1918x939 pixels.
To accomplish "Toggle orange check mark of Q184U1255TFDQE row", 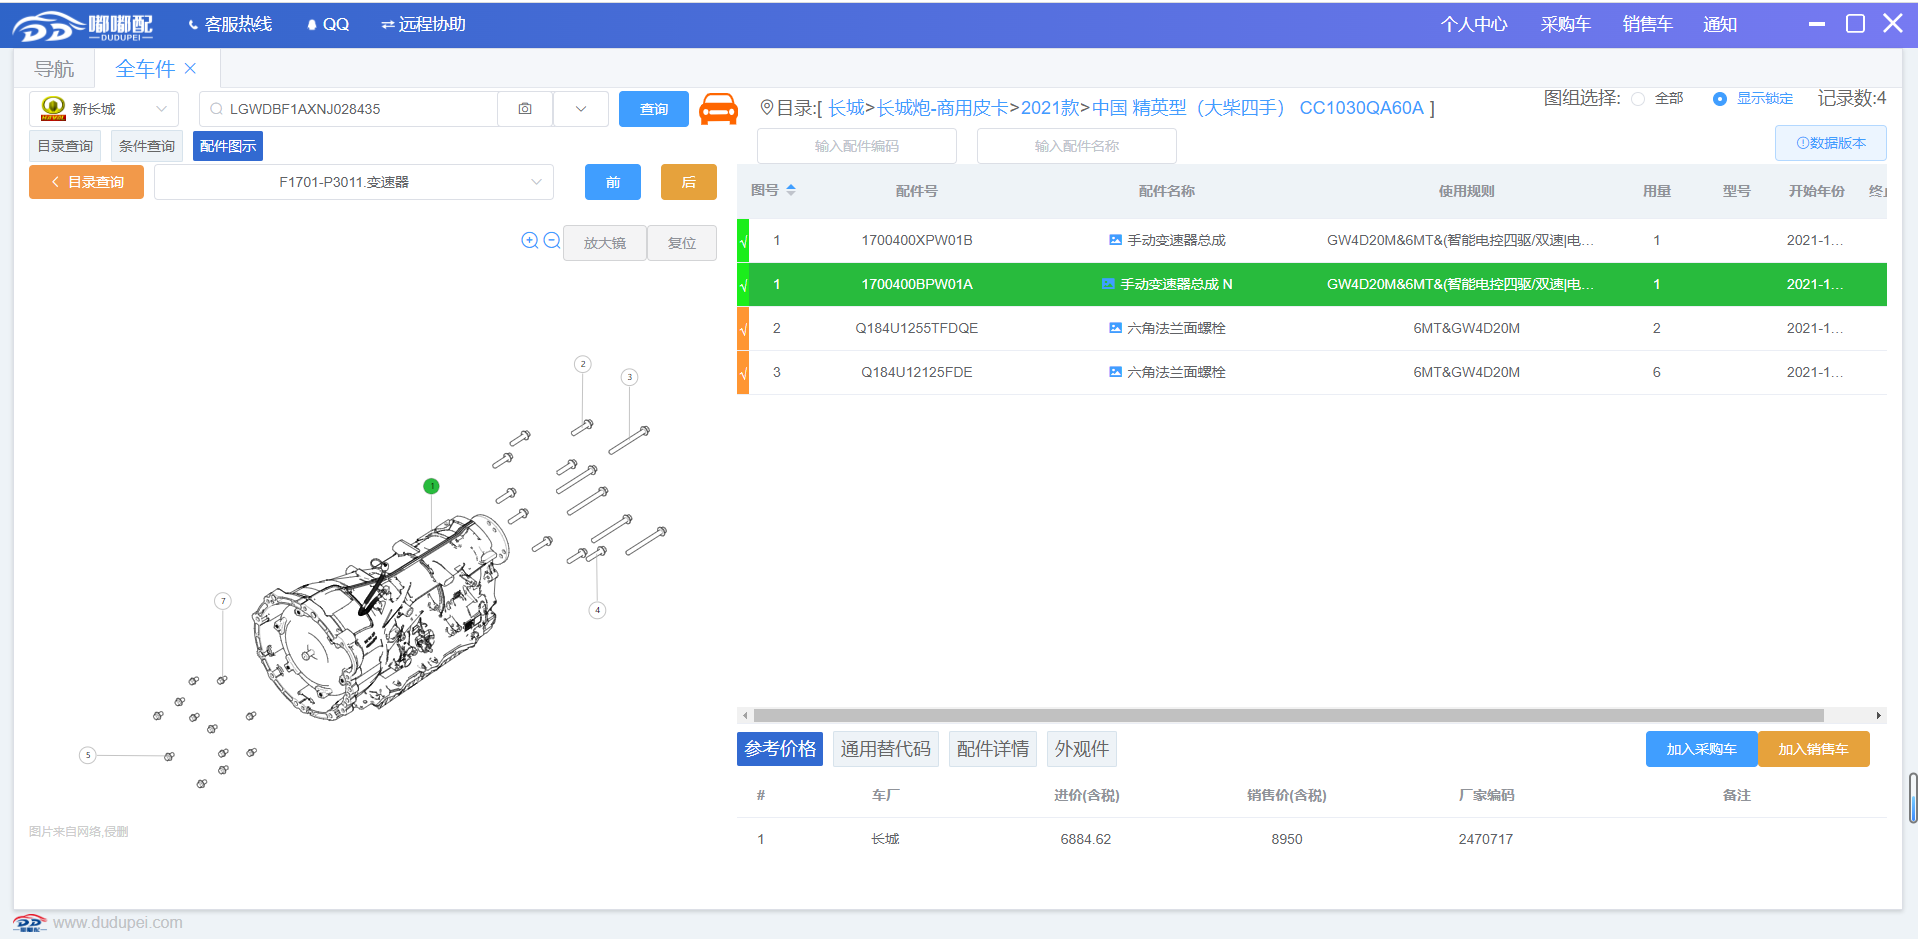I will [743, 329].
